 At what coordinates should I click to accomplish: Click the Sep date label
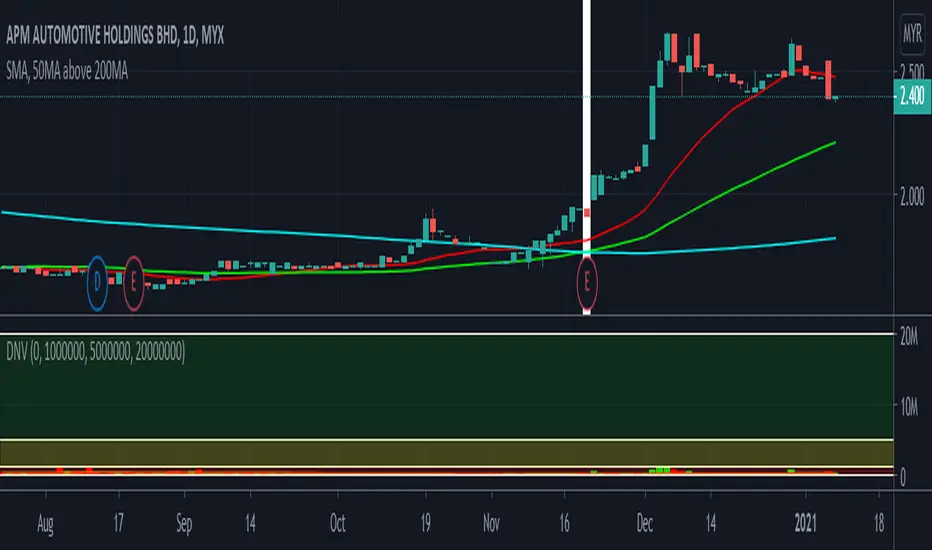[x=184, y=523]
